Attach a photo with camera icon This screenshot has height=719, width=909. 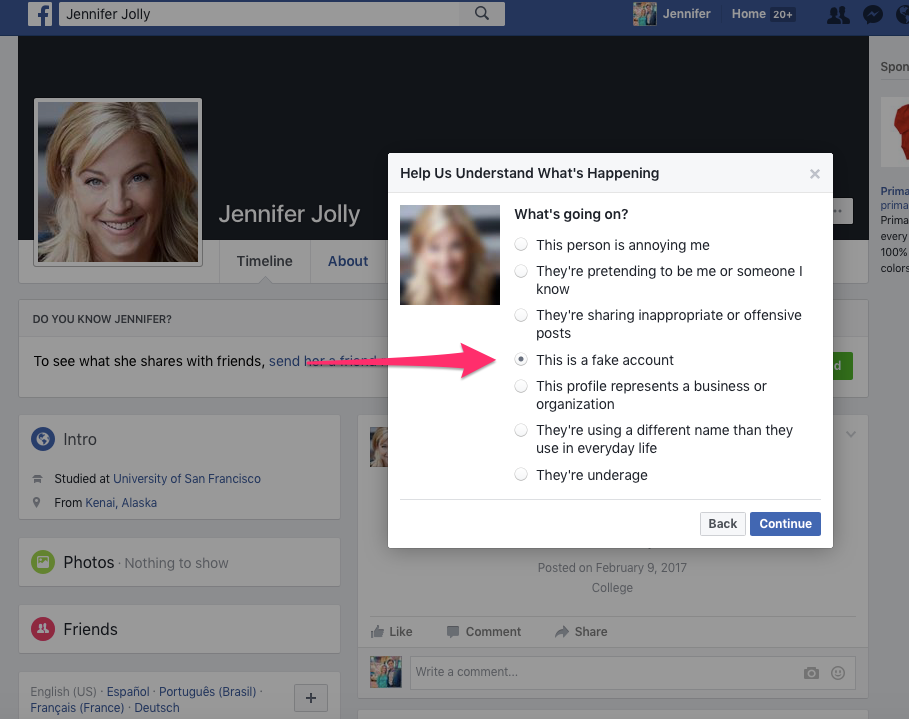[811, 673]
